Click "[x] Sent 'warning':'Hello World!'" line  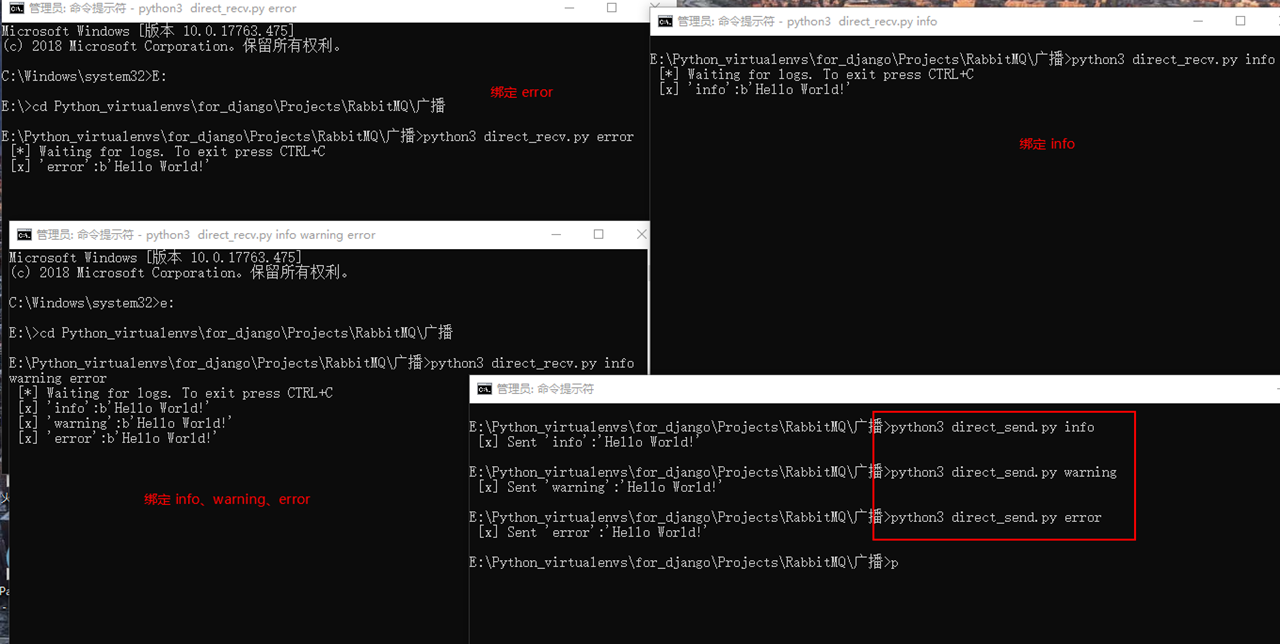[598, 487]
